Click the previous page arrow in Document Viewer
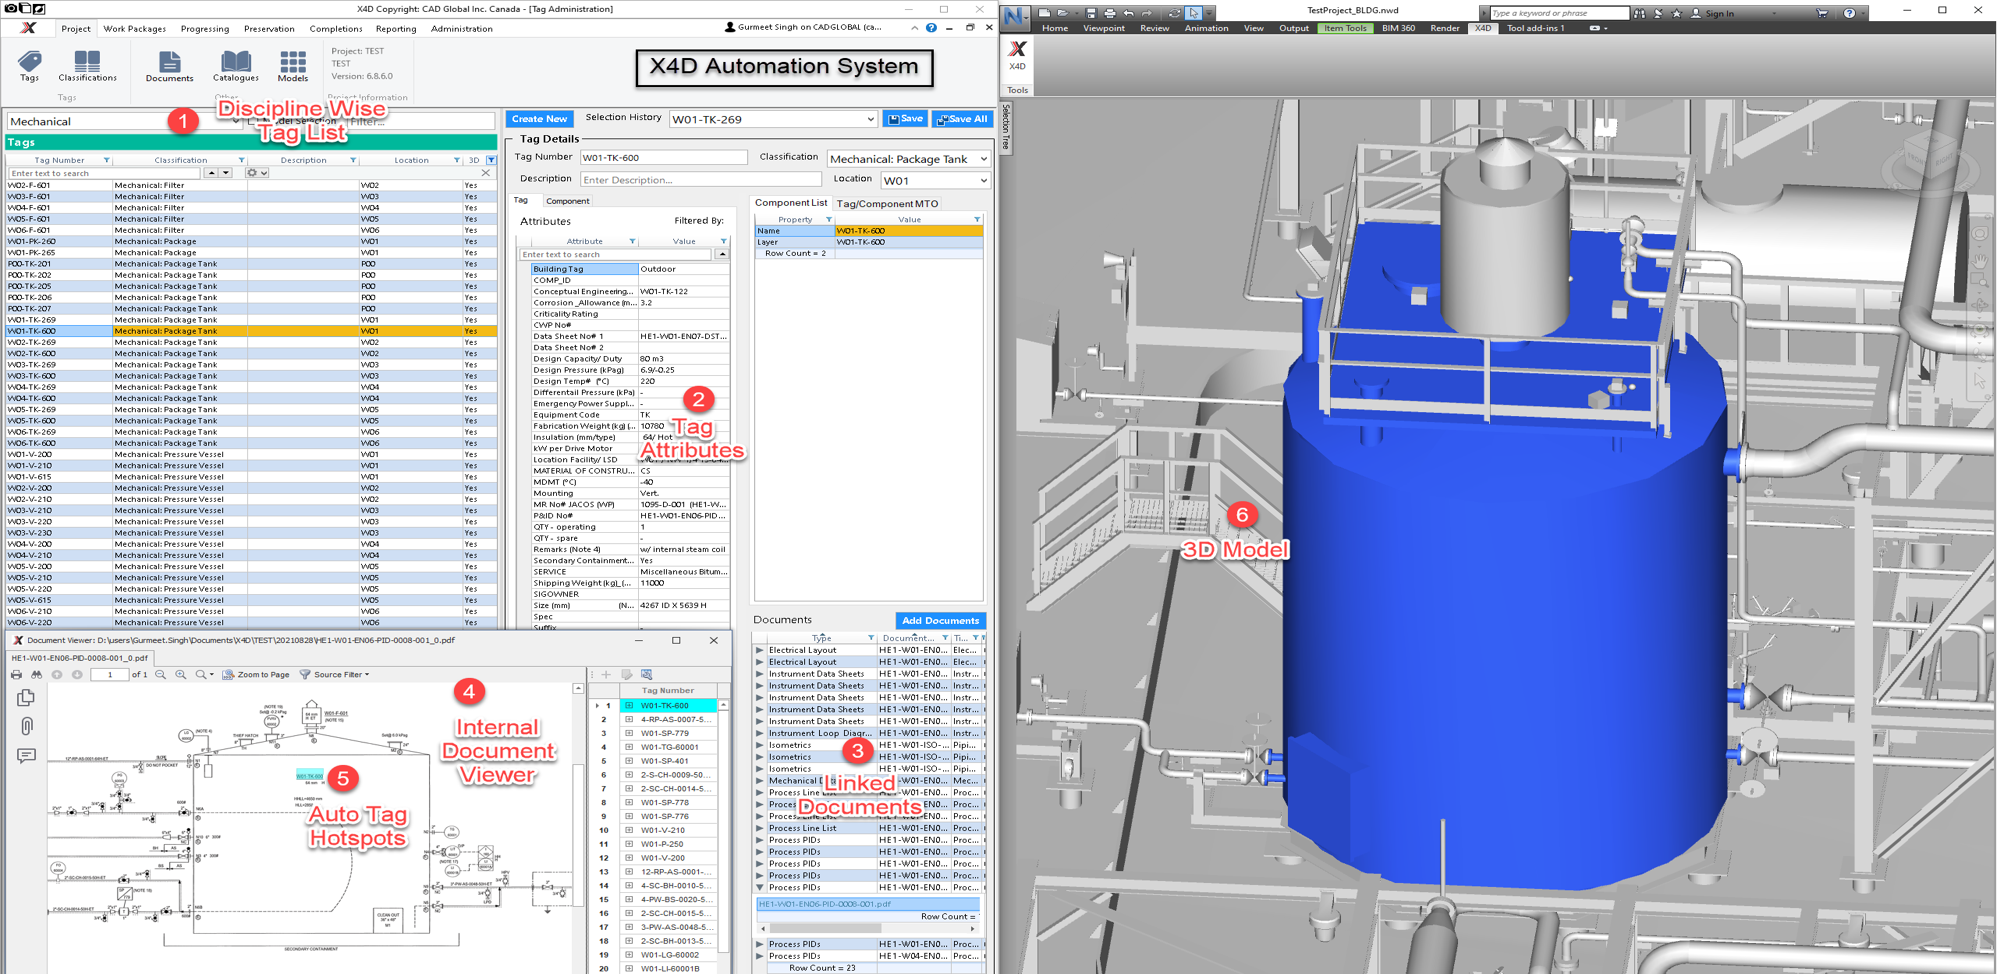 (57, 675)
